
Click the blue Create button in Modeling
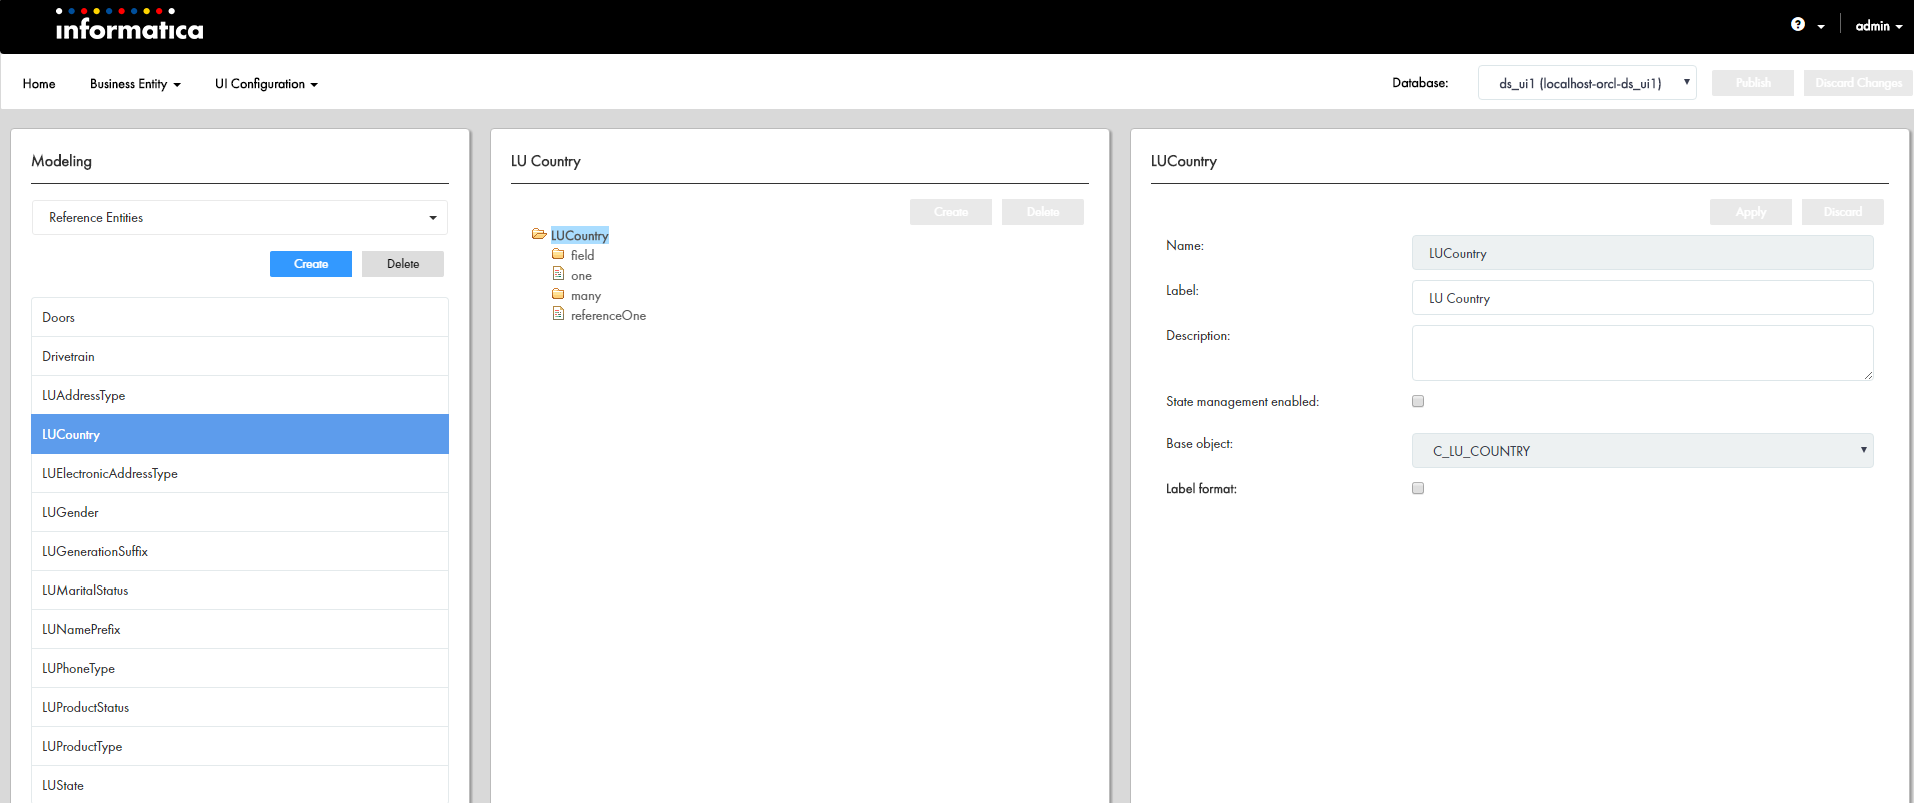point(311,264)
